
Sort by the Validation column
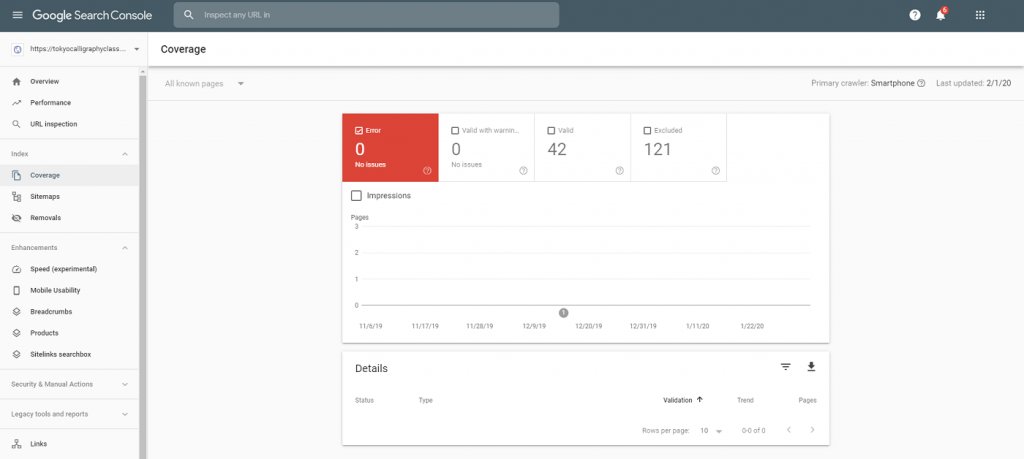pos(682,400)
